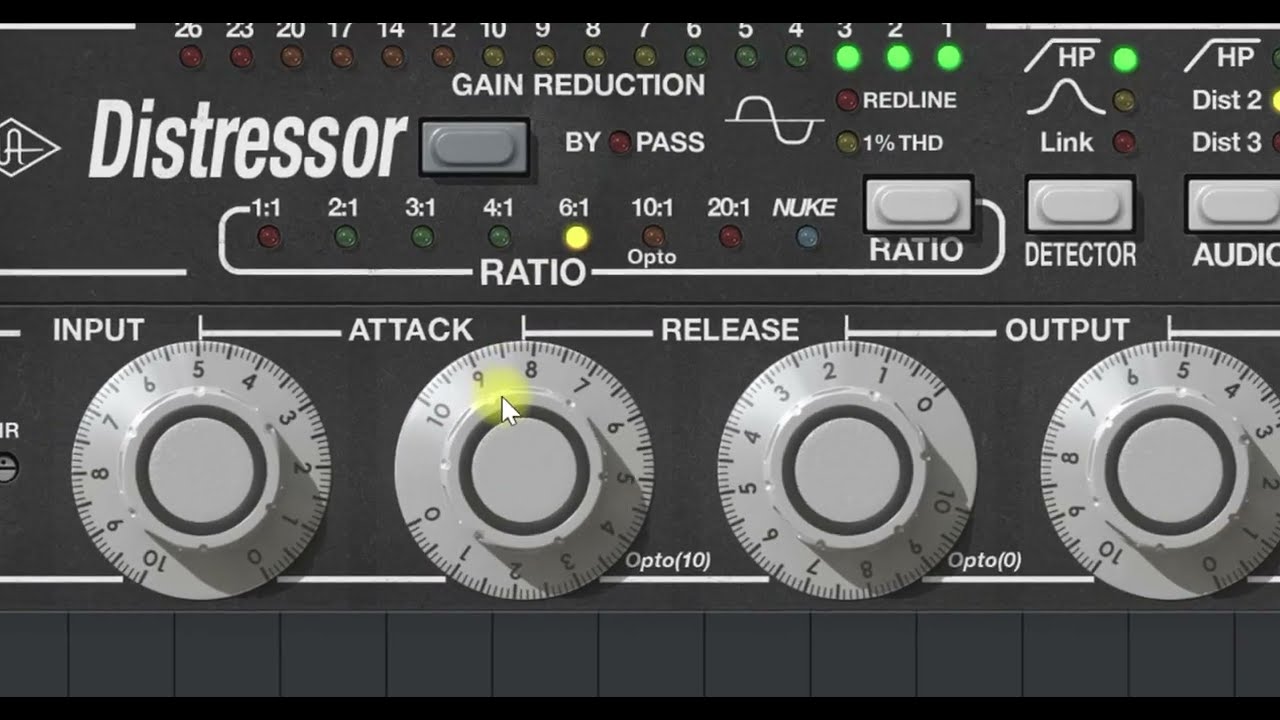This screenshot has width=1280, height=720.
Task: Click the Opto(0) label near Release knob
Action: (x=984, y=561)
